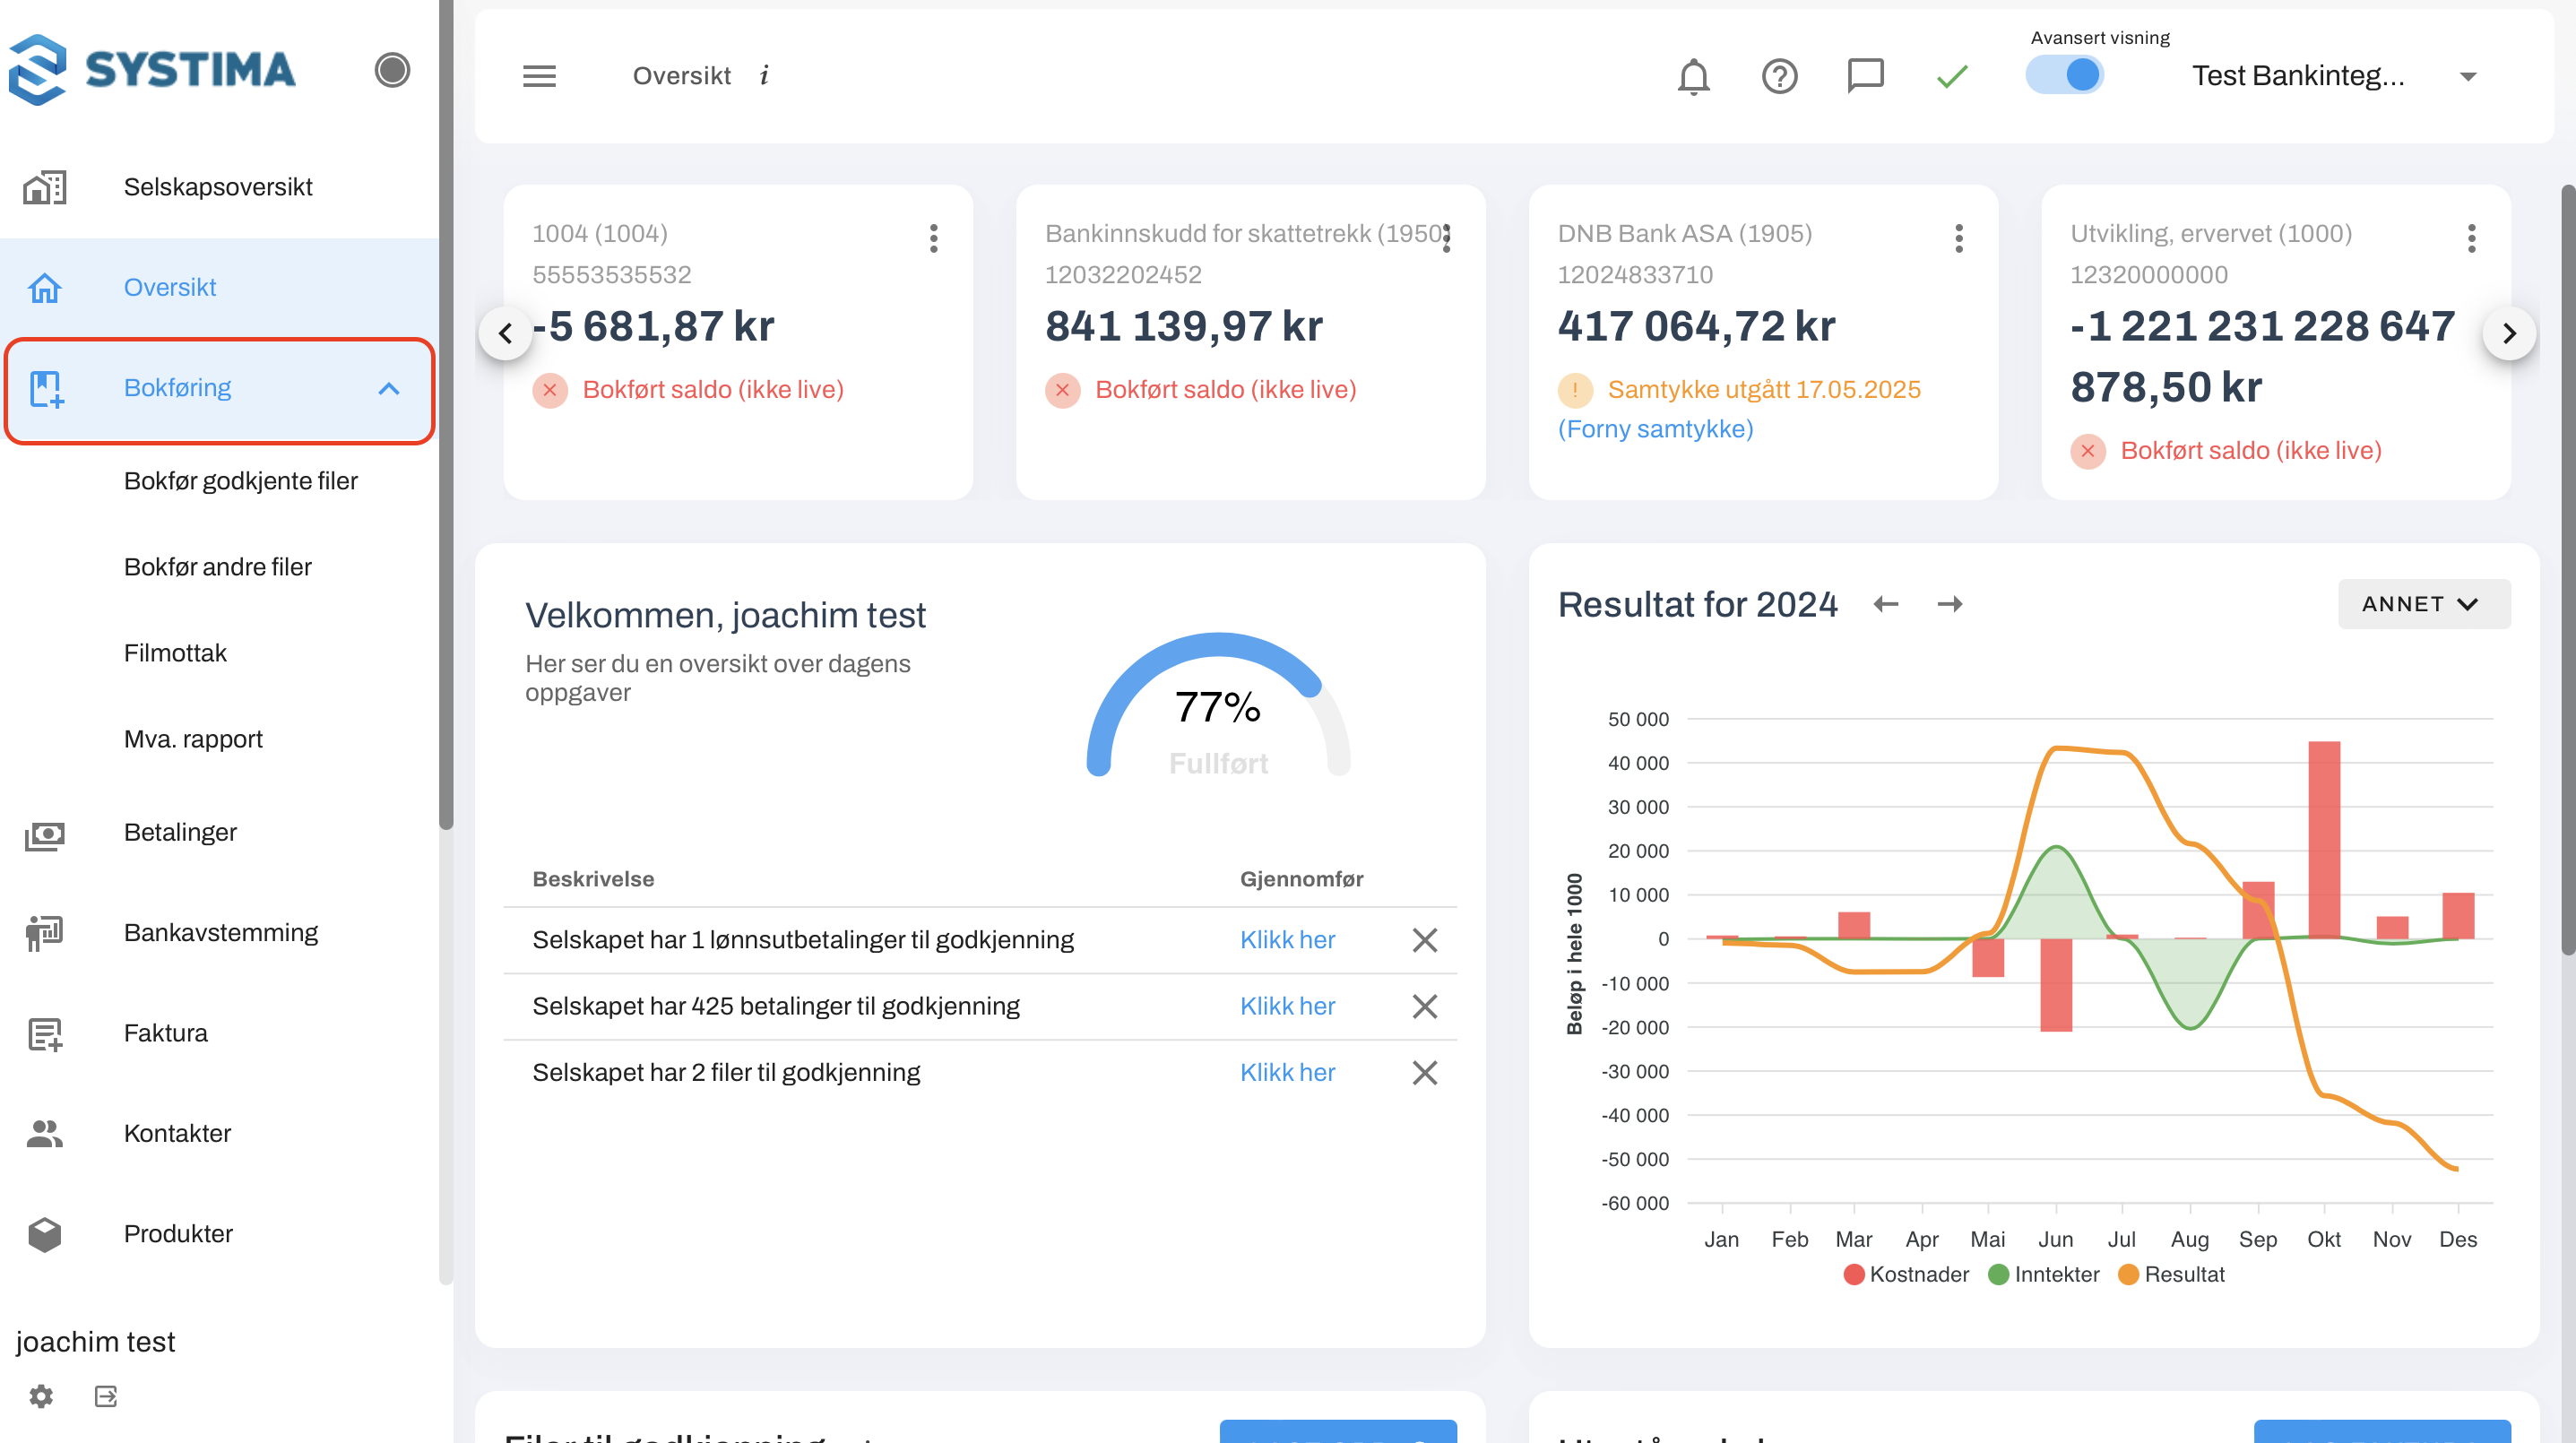Show previous year in Resultat chart
This screenshot has width=2576, height=1443.
1885,604
